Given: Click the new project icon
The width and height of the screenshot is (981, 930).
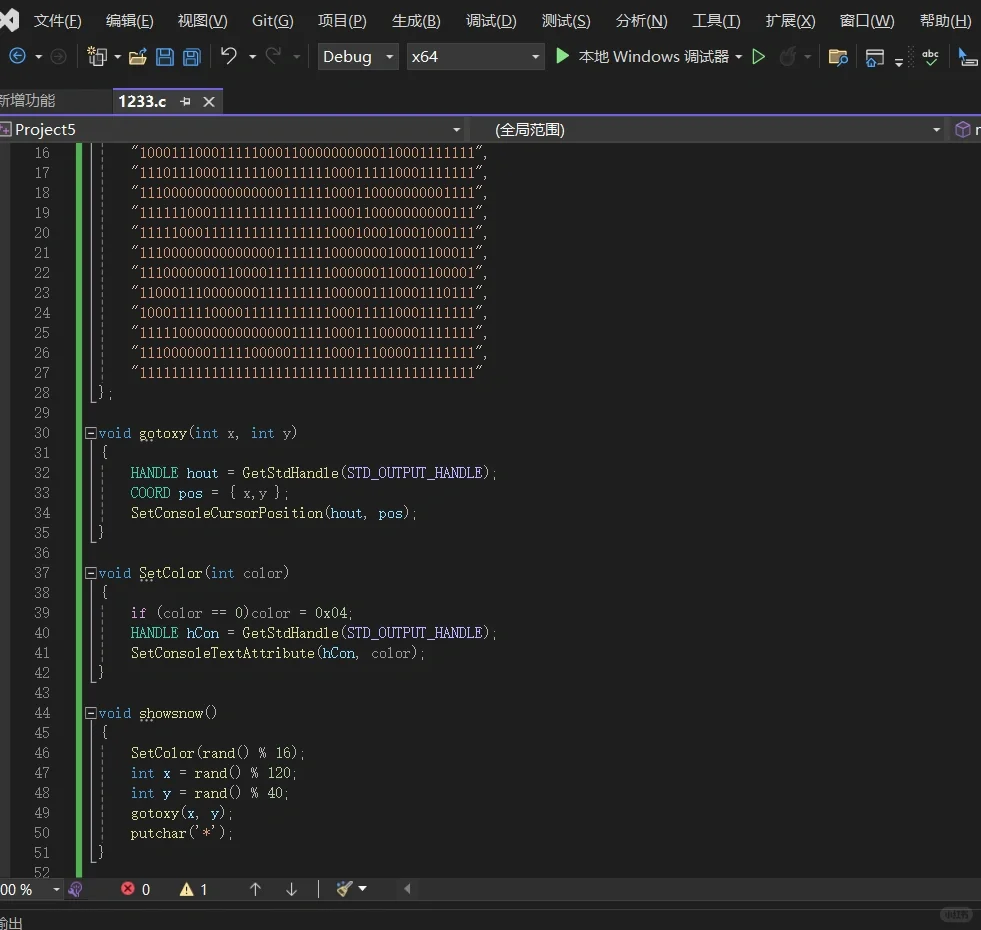Looking at the screenshot, I should pos(97,57).
